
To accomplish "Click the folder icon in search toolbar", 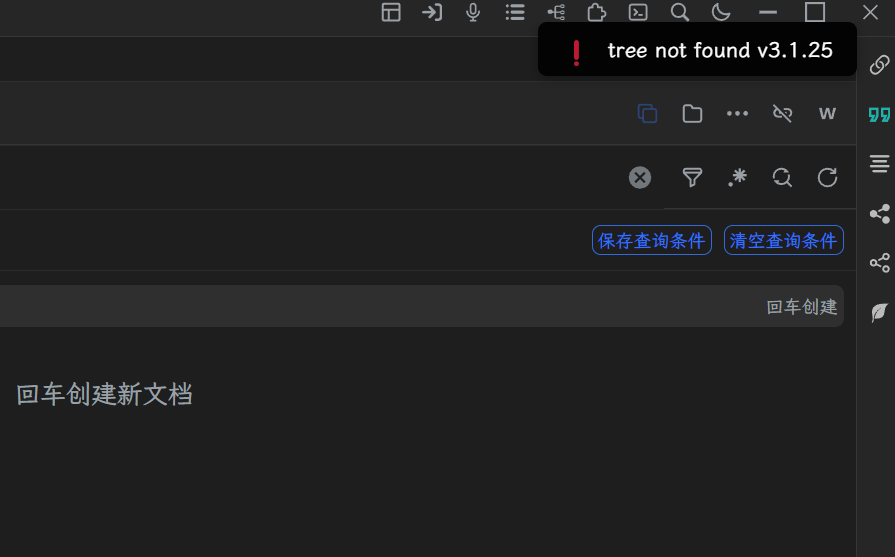I will 692,113.
